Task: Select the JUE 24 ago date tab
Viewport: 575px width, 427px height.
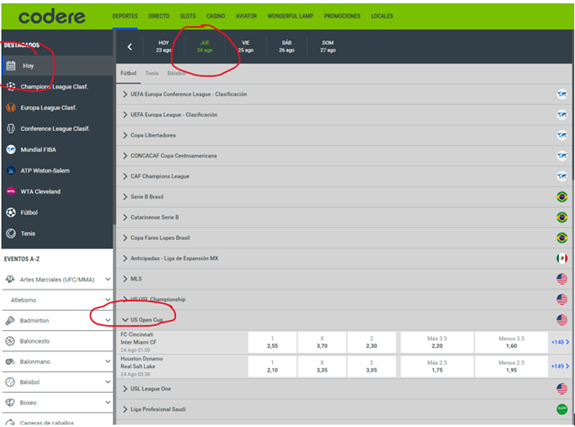Action: pyautogui.click(x=205, y=47)
